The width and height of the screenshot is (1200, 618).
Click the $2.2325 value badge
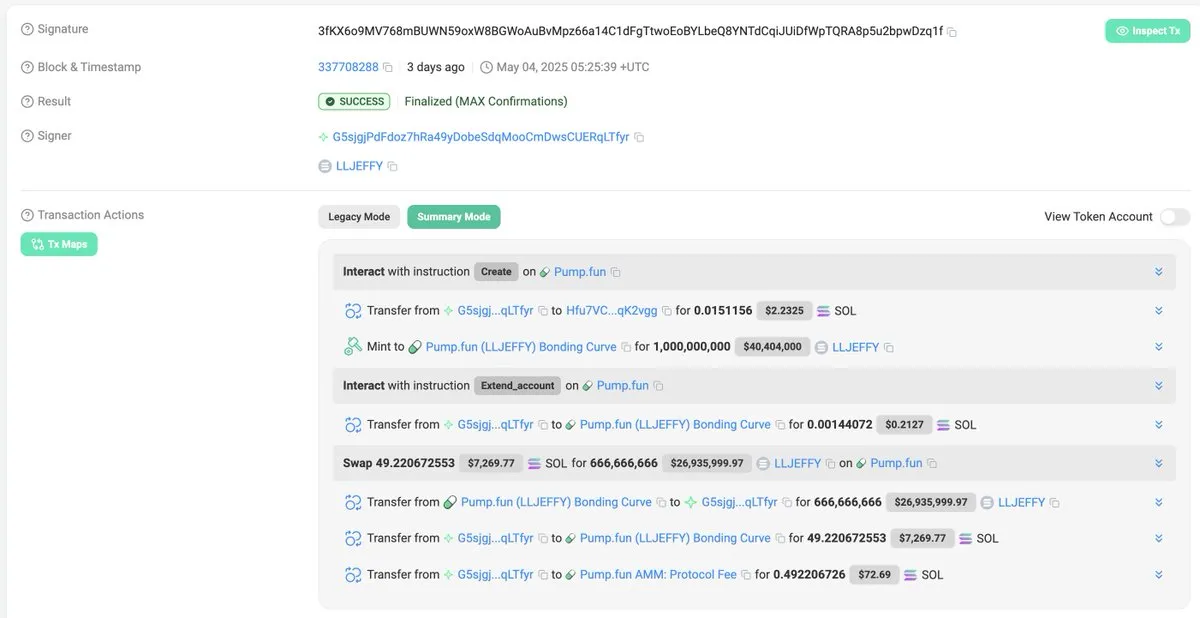coord(784,311)
